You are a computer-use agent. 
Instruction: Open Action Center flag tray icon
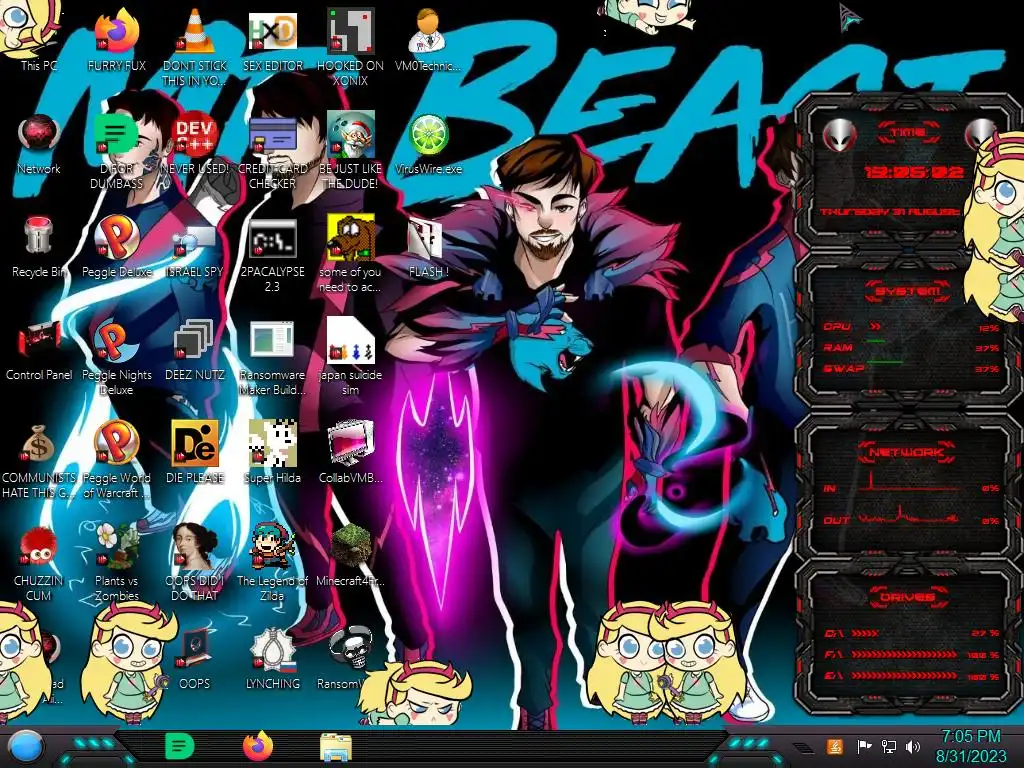tap(864, 746)
